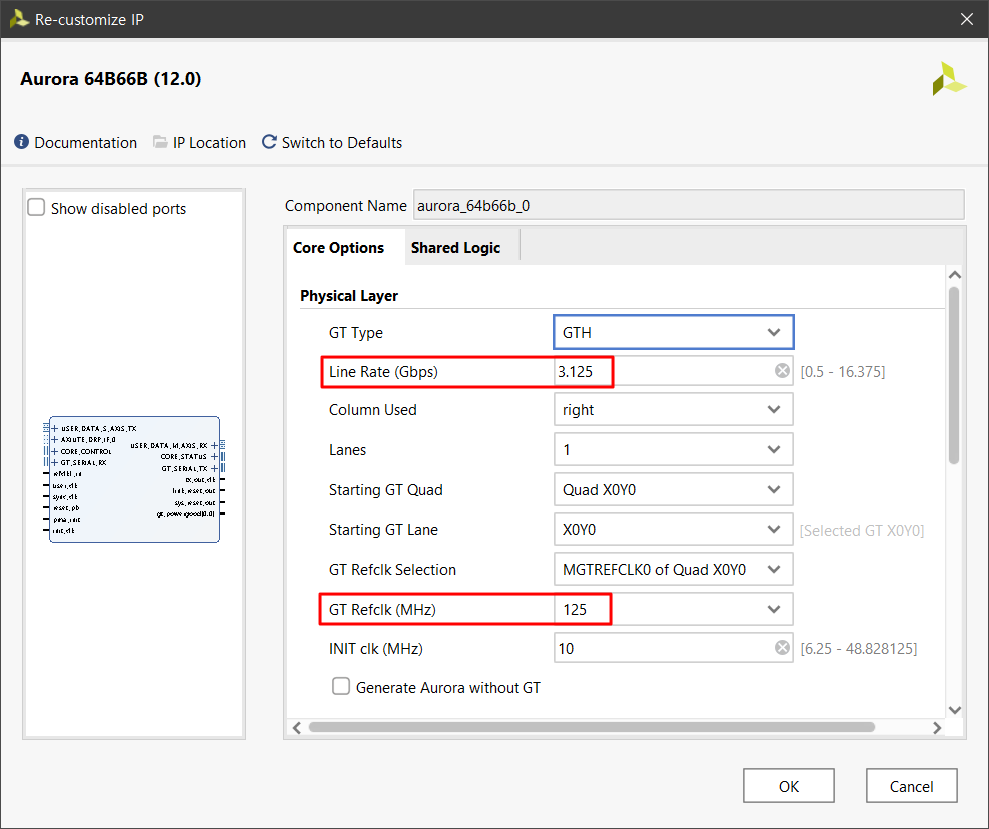989x829 pixels.
Task: Click the scroll down arrow
Action: (x=954, y=710)
